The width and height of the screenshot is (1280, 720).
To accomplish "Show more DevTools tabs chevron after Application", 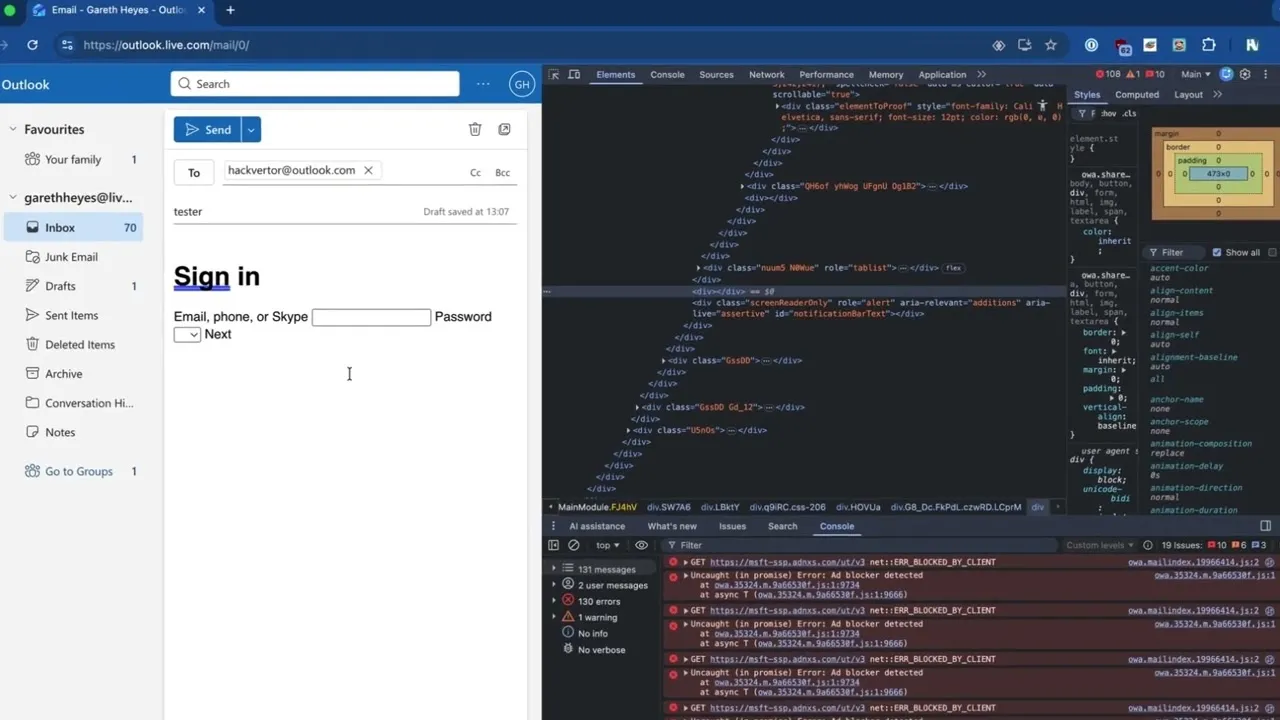I will click(x=981, y=74).
